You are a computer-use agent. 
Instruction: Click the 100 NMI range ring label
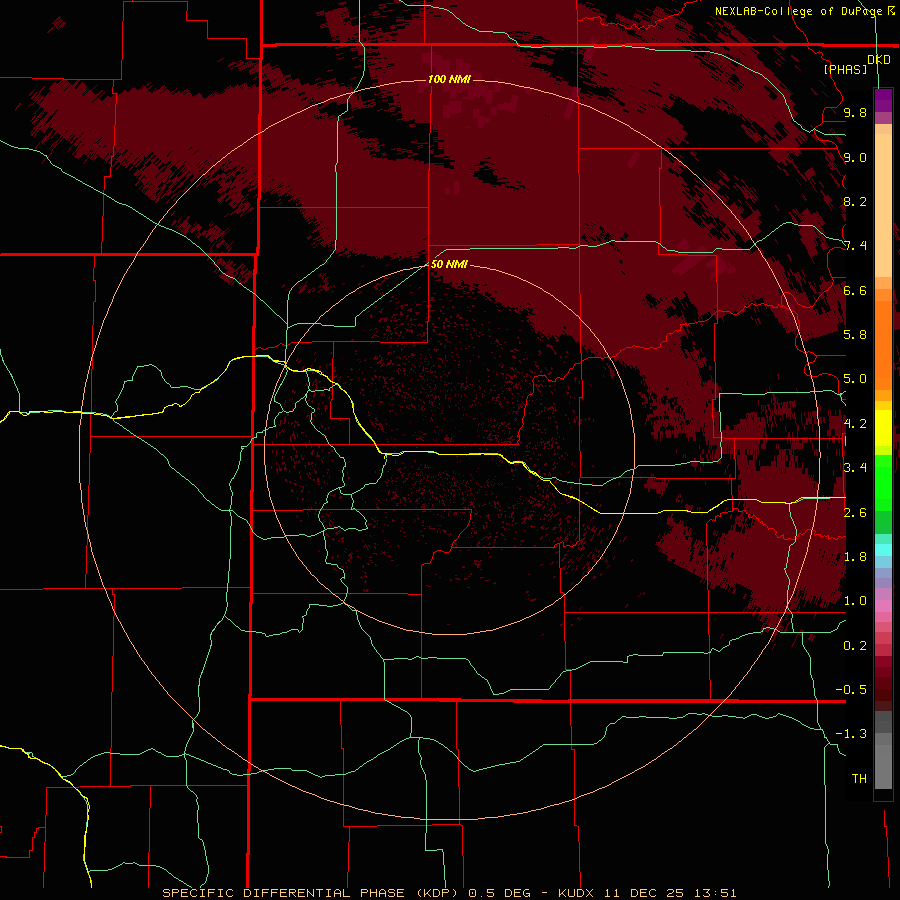449,79
